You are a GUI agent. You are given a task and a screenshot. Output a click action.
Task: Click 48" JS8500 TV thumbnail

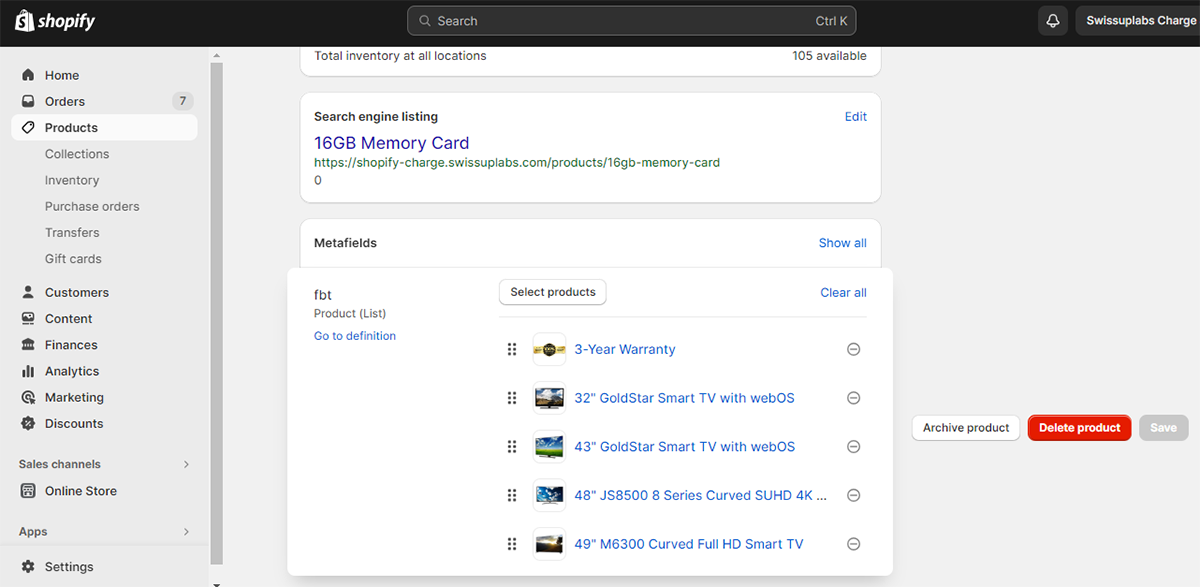[549, 495]
